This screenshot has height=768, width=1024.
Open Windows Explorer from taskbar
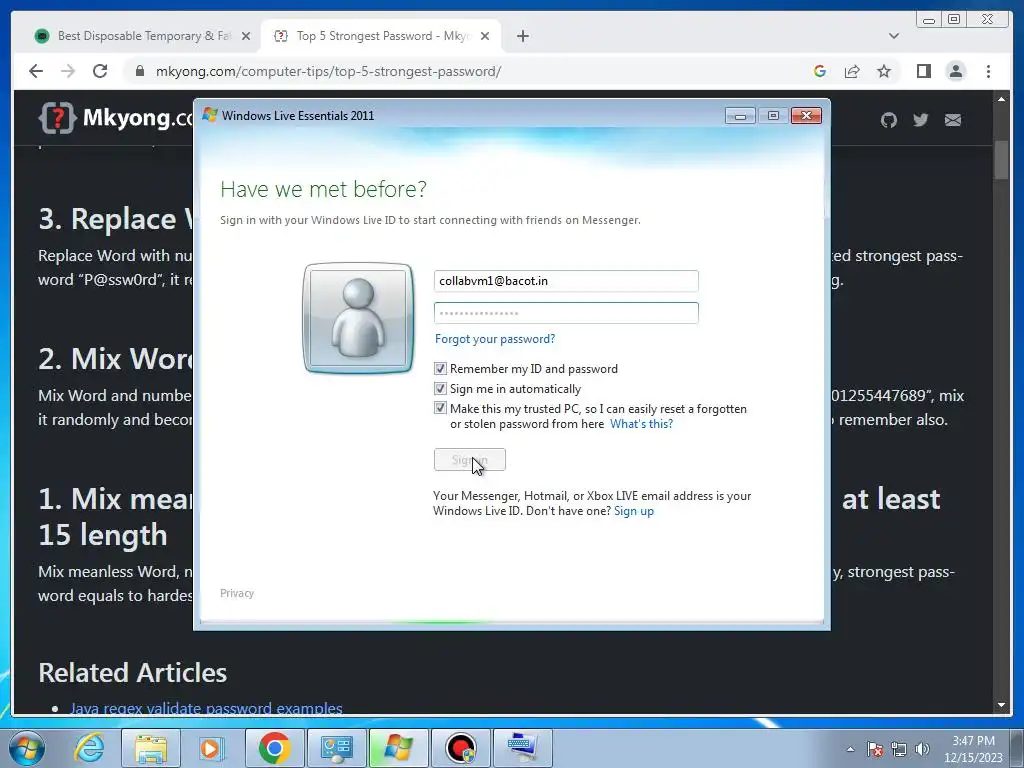(151, 748)
